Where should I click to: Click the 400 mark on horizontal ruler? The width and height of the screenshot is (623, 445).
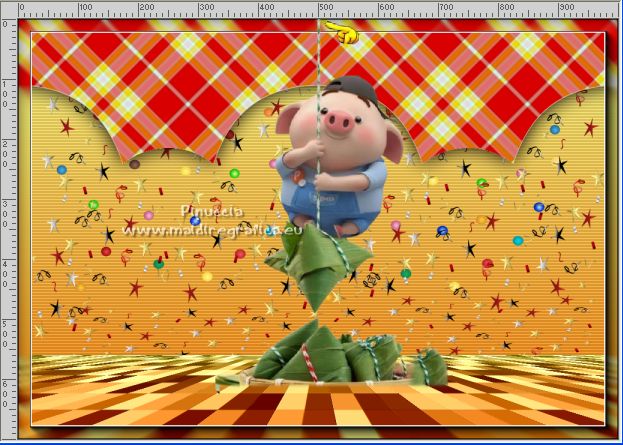[266, 7]
